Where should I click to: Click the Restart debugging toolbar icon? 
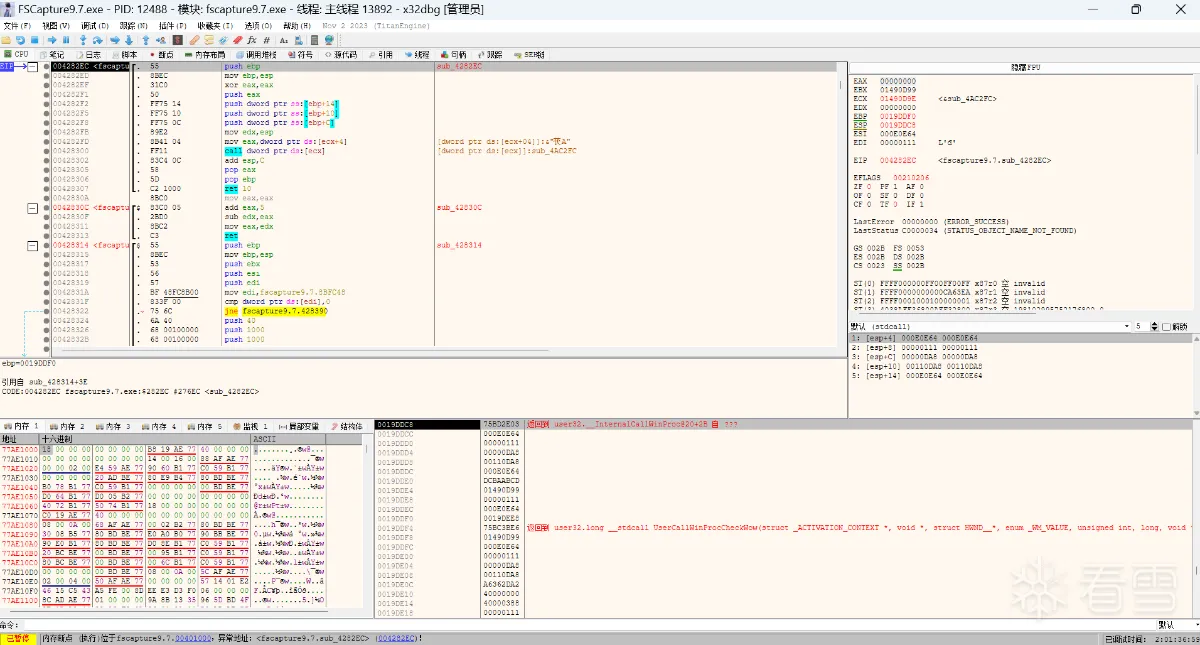coord(20,40)
